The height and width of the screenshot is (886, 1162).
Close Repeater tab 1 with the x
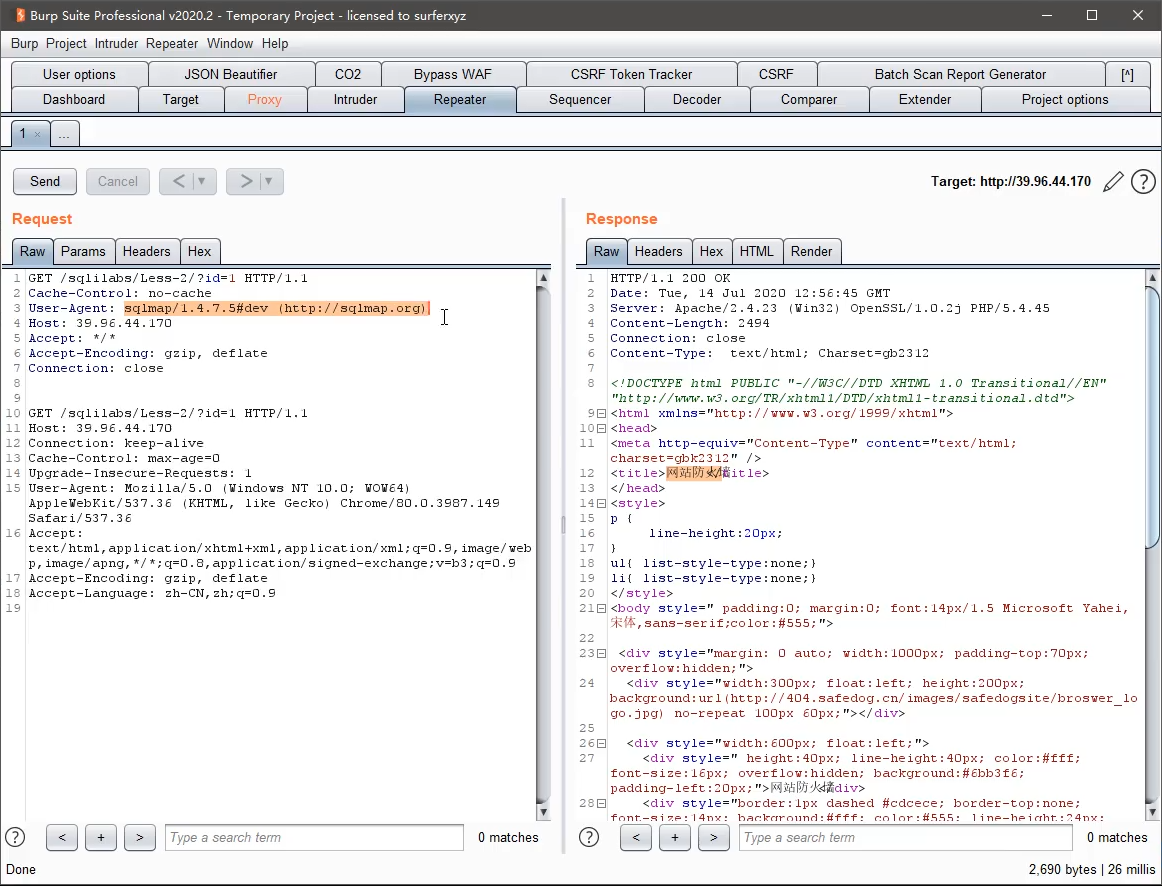coord(37,134)
